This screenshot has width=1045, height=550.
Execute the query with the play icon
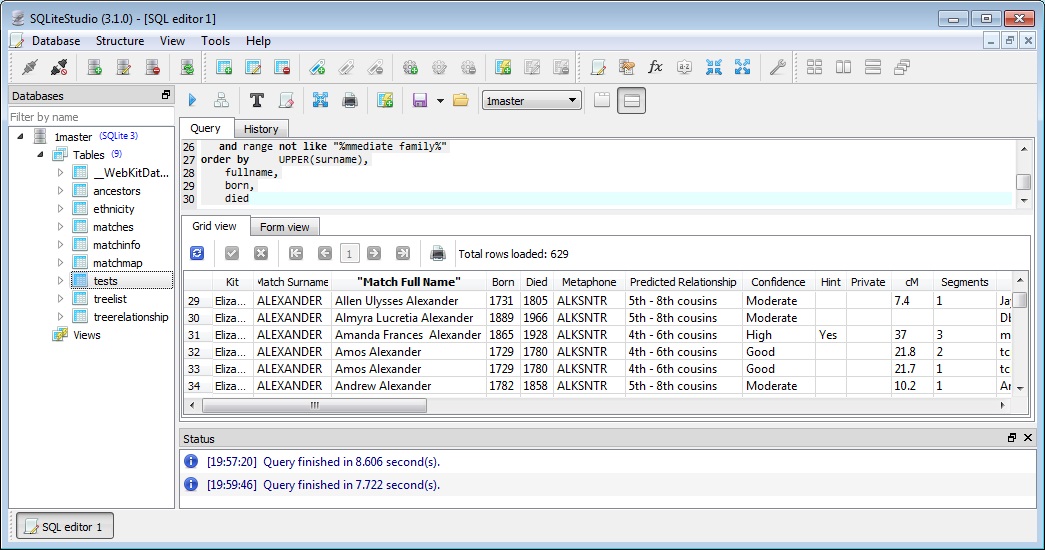pyautogui.click(x=193, y=101)
